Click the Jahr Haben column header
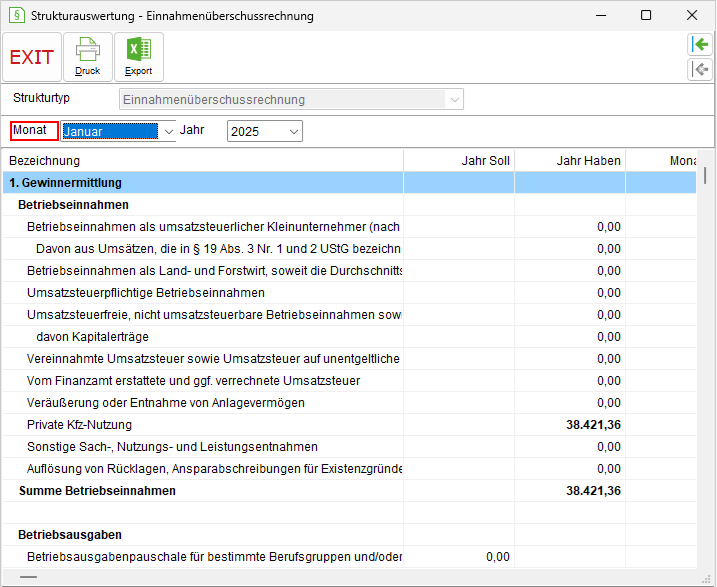717x587 pixels. point(570,161)
